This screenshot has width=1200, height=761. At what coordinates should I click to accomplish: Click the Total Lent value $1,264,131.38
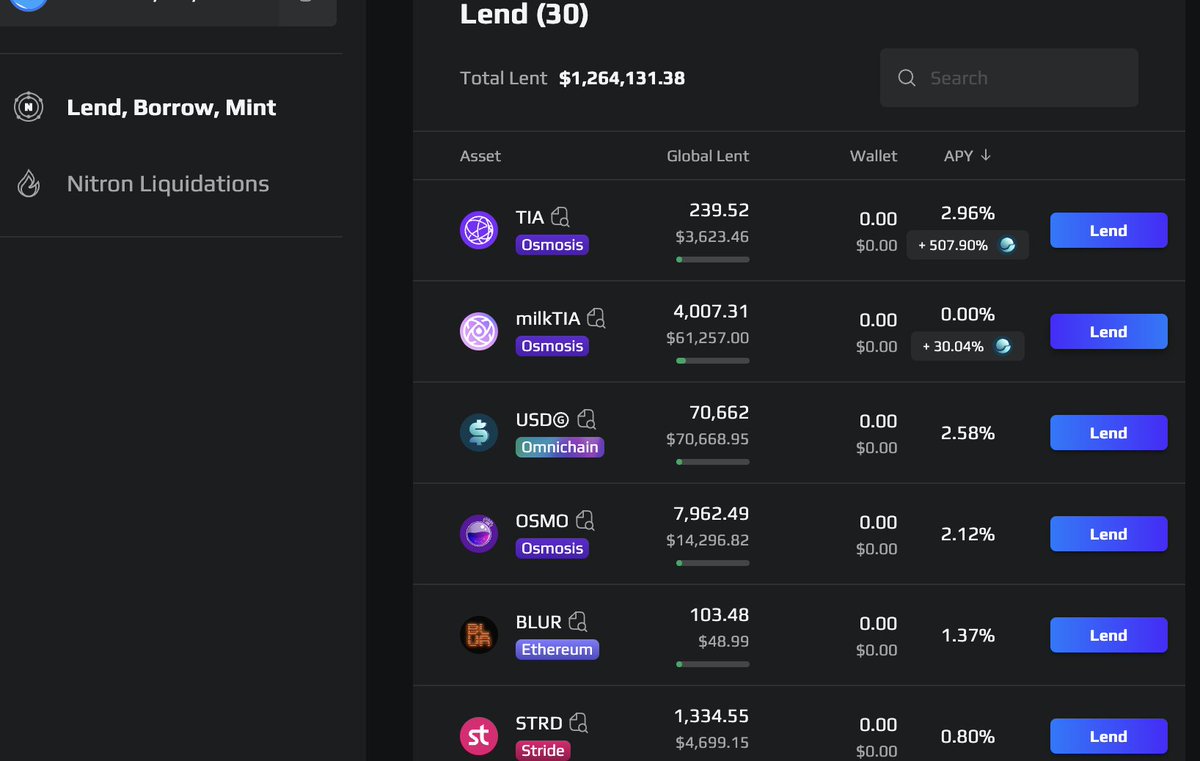pyautogui.click(x=622, y=78)
